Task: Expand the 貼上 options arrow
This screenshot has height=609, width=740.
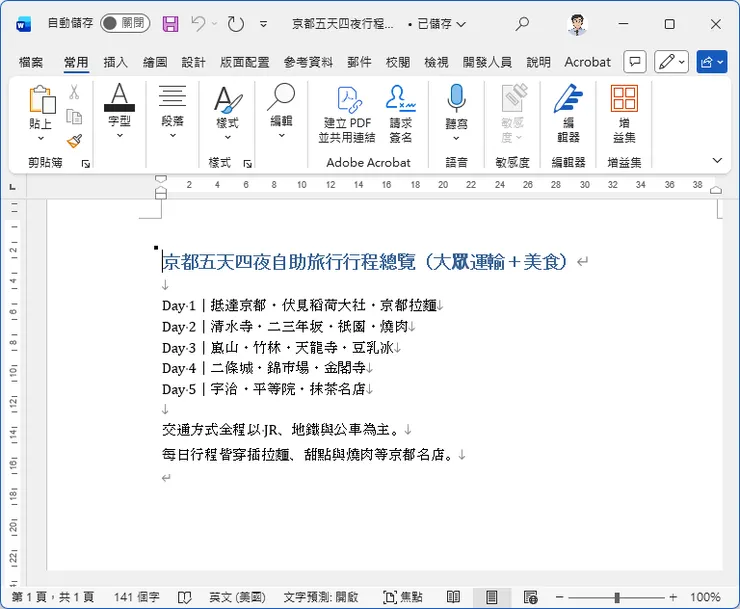Action: click(x=41, y=138)
